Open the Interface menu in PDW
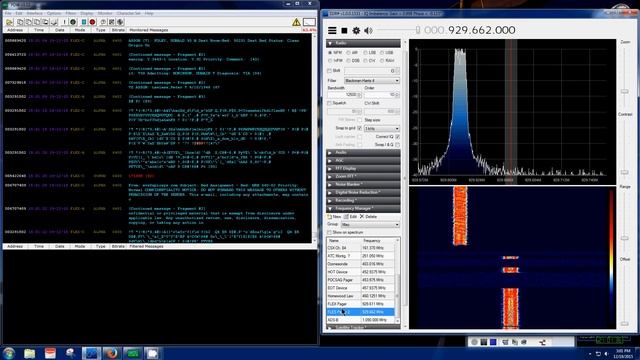 pos(35,13)
